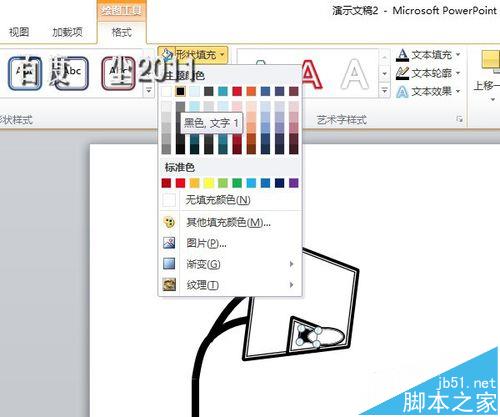This screenshot has width=500, height=417.
Task: Open the 形状填充 shape fill dropdown
Action: 193,54
